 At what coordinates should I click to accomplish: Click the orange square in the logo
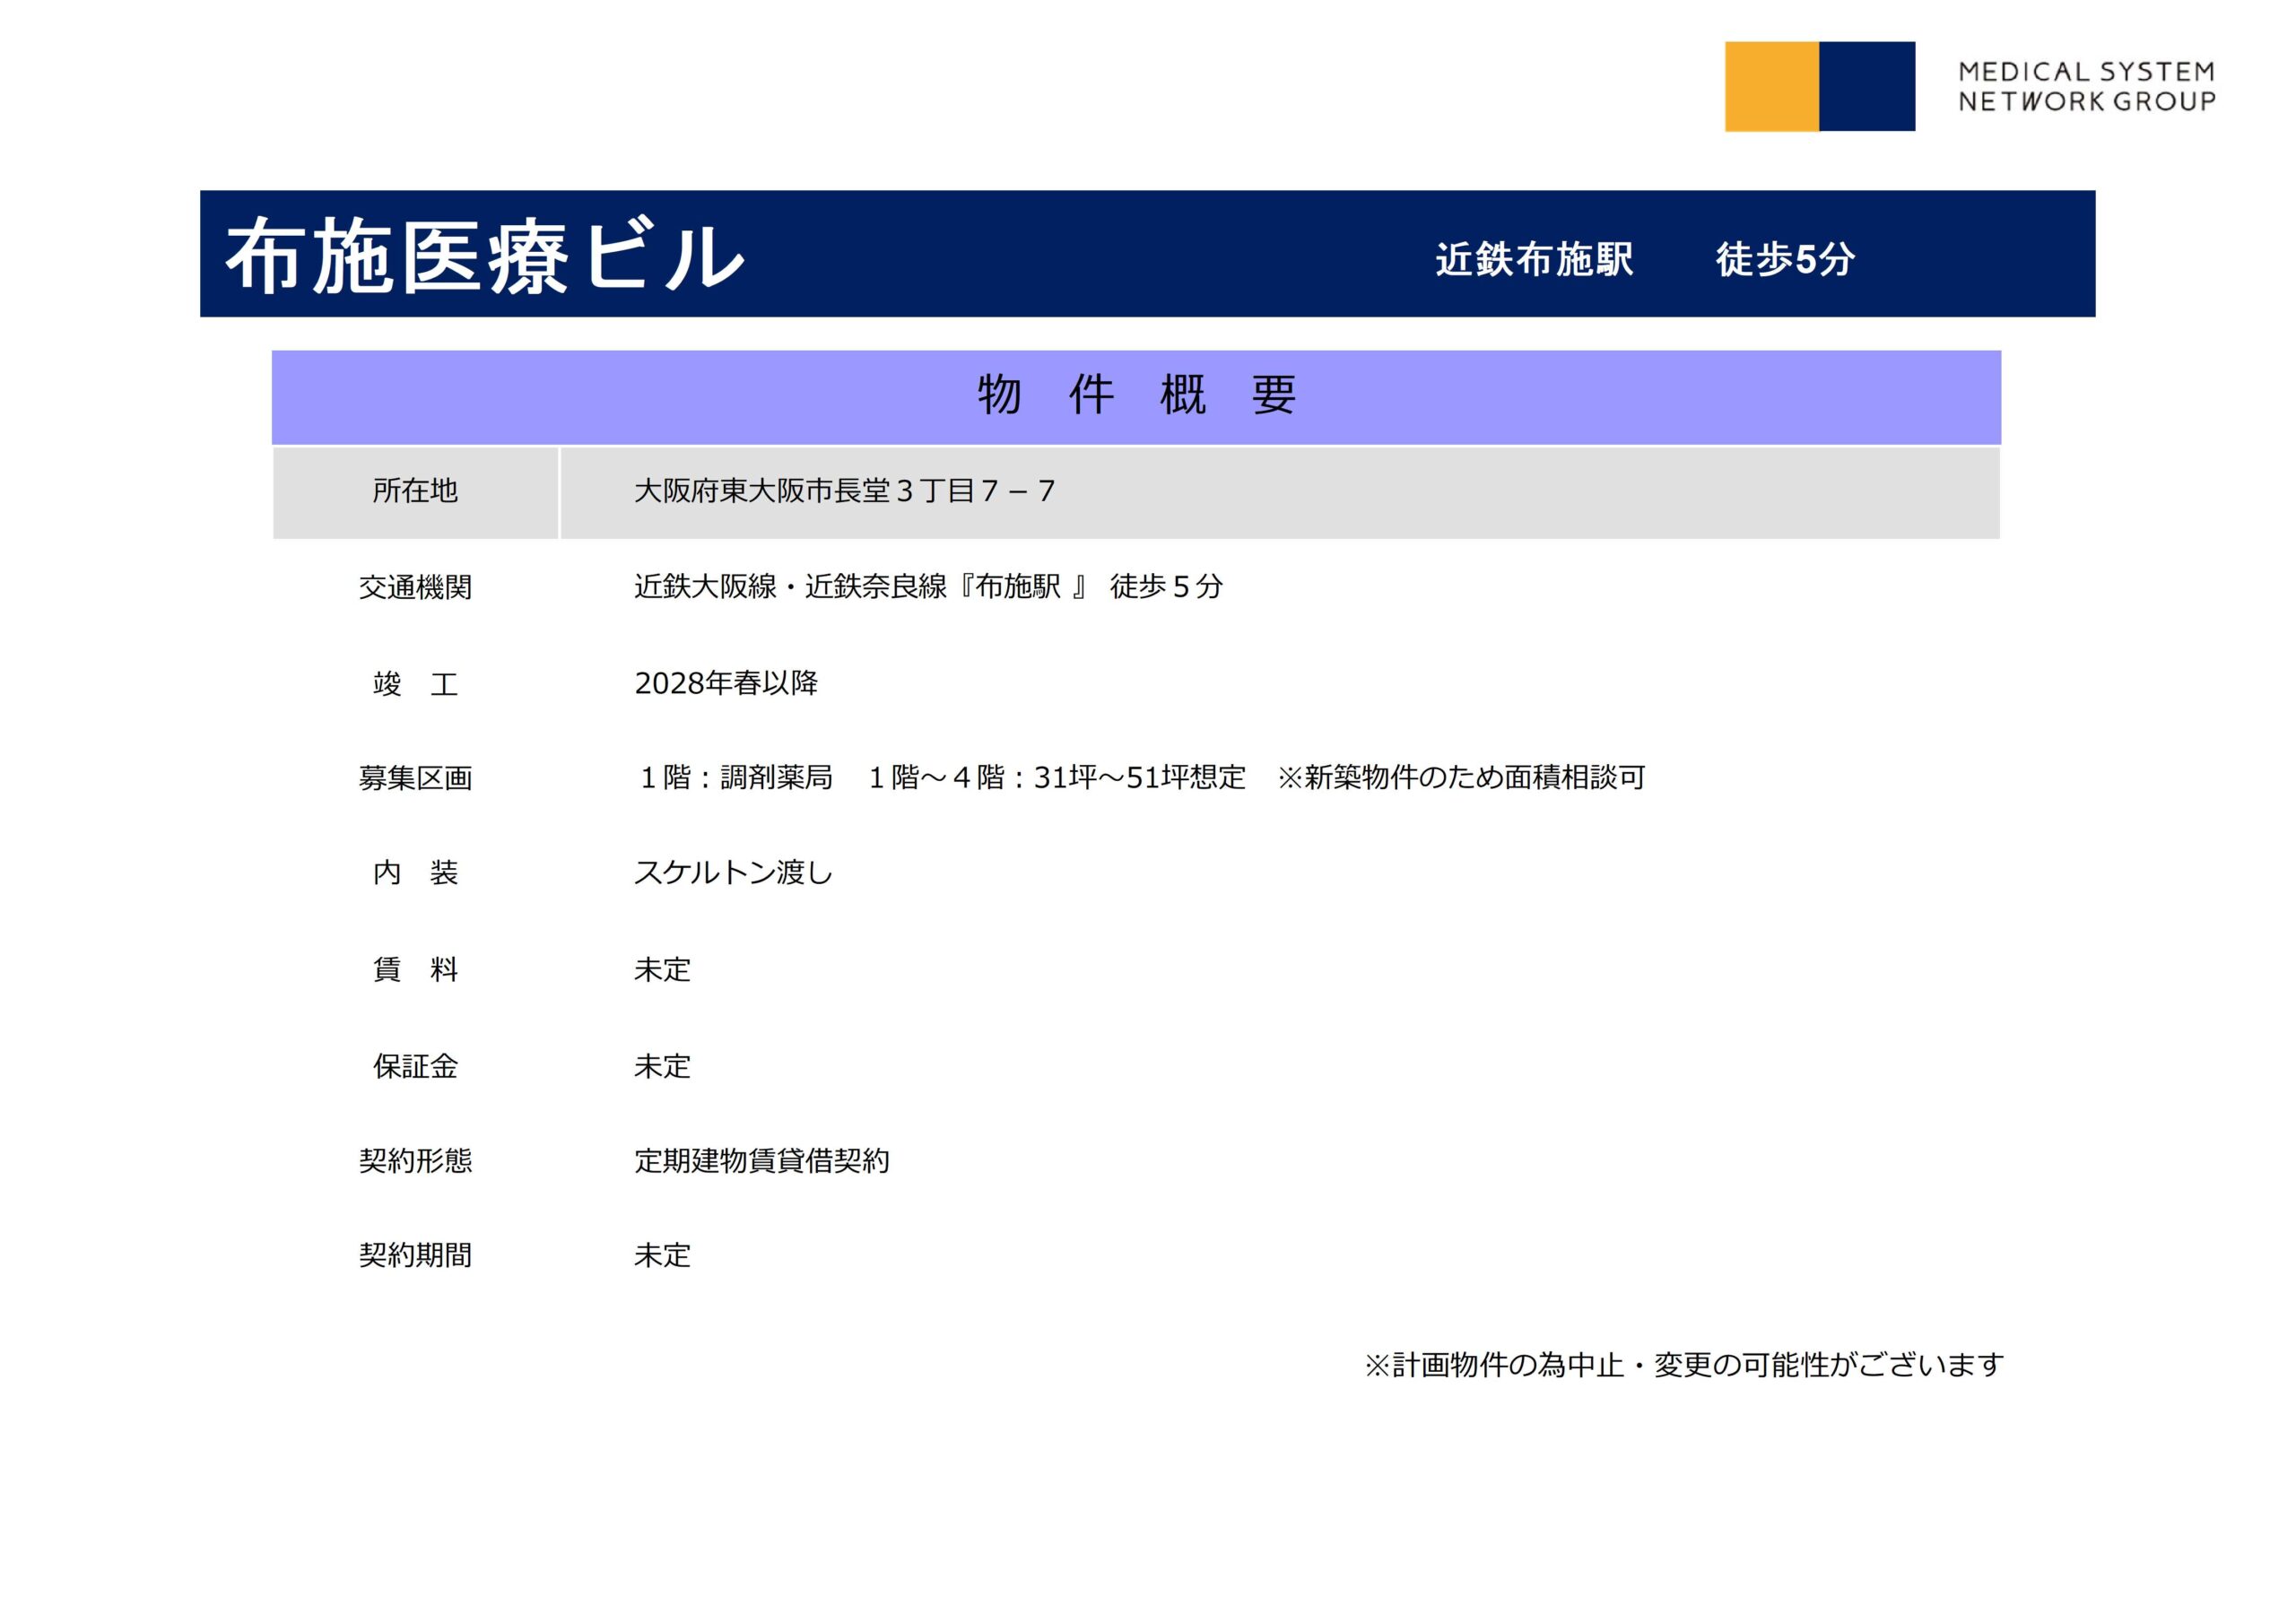click(x=1771, y=86)
